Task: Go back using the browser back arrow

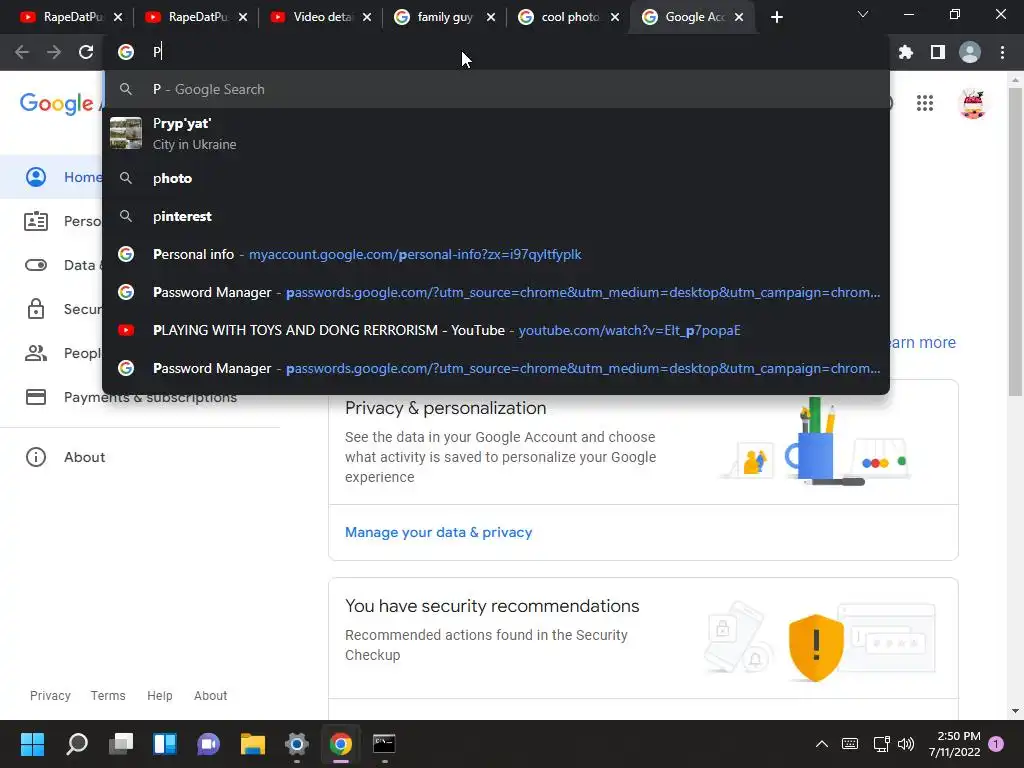Action: click(22, 52)
